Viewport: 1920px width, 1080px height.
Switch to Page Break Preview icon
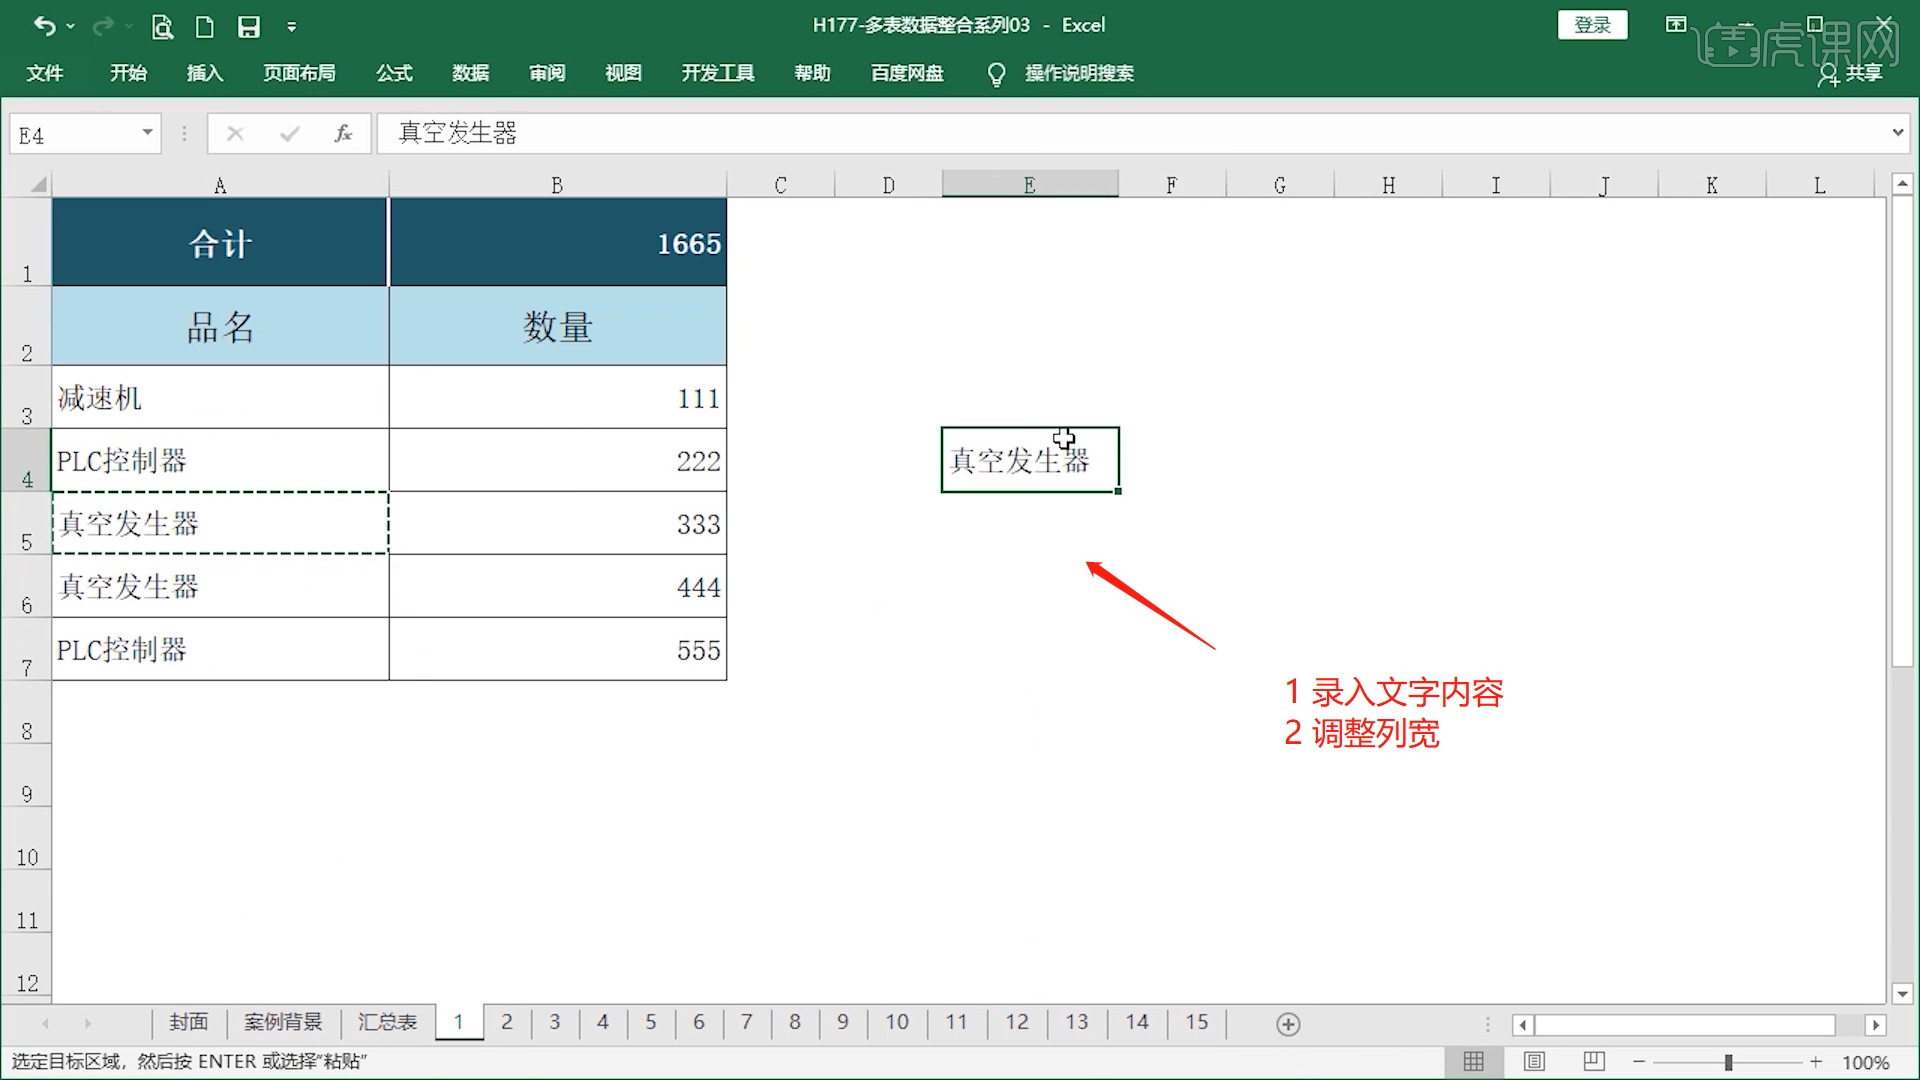[x=1594, y=1062]
